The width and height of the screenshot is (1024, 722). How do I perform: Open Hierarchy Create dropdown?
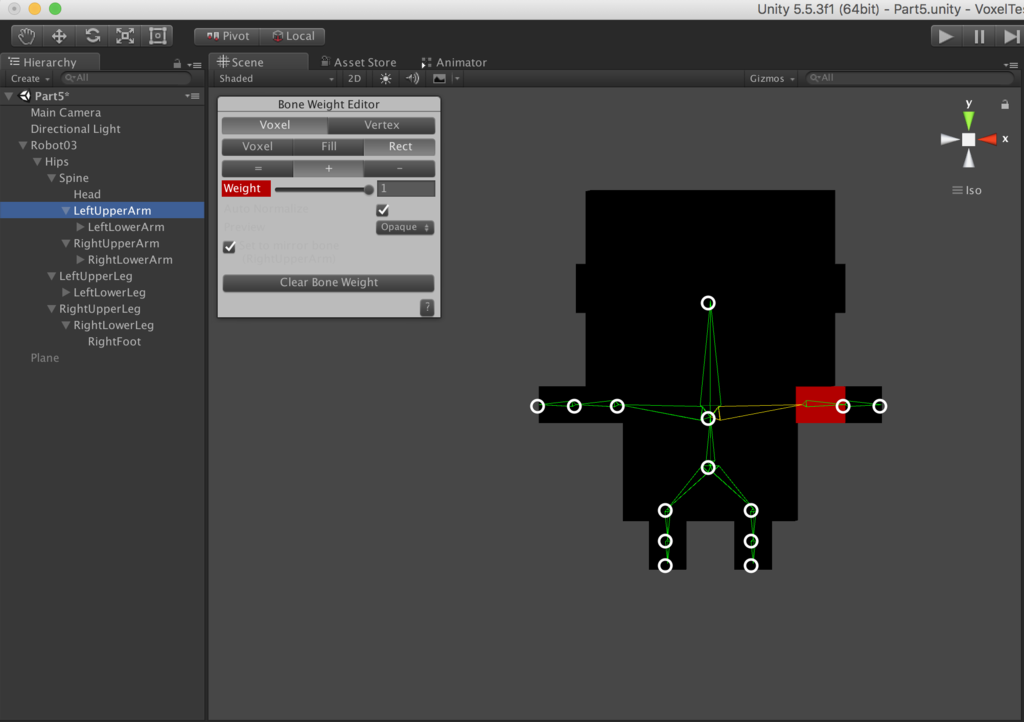[x=30, y=78]
